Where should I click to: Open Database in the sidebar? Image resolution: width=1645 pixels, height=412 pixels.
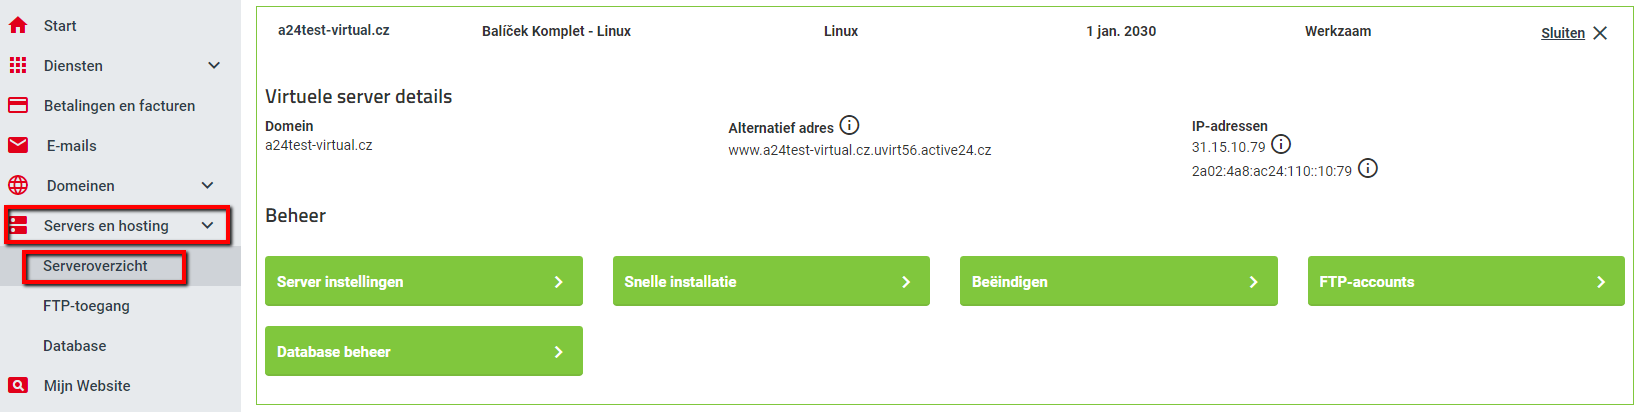(x=74, y=346)
